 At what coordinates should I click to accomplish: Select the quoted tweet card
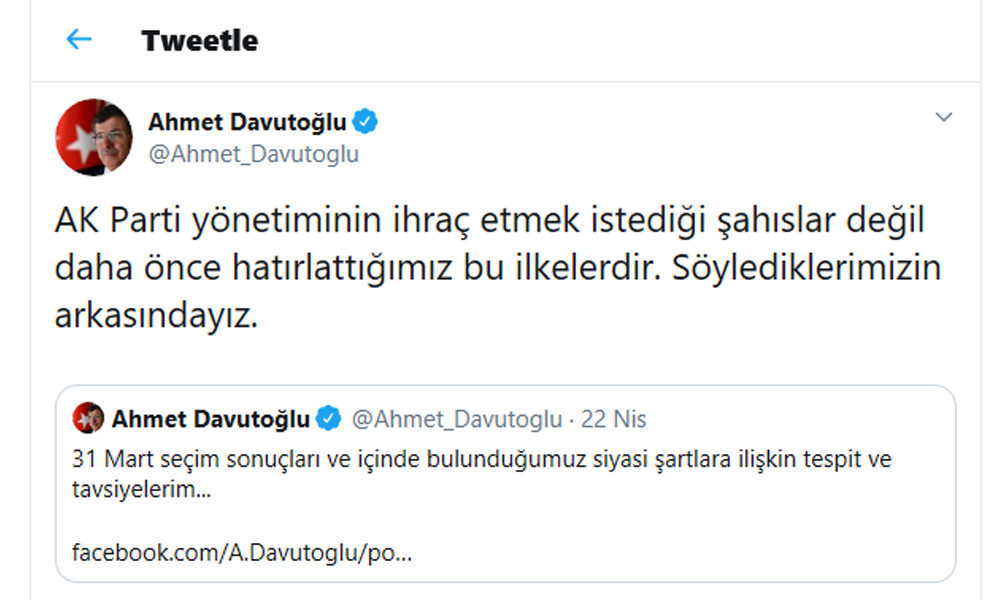500,480
